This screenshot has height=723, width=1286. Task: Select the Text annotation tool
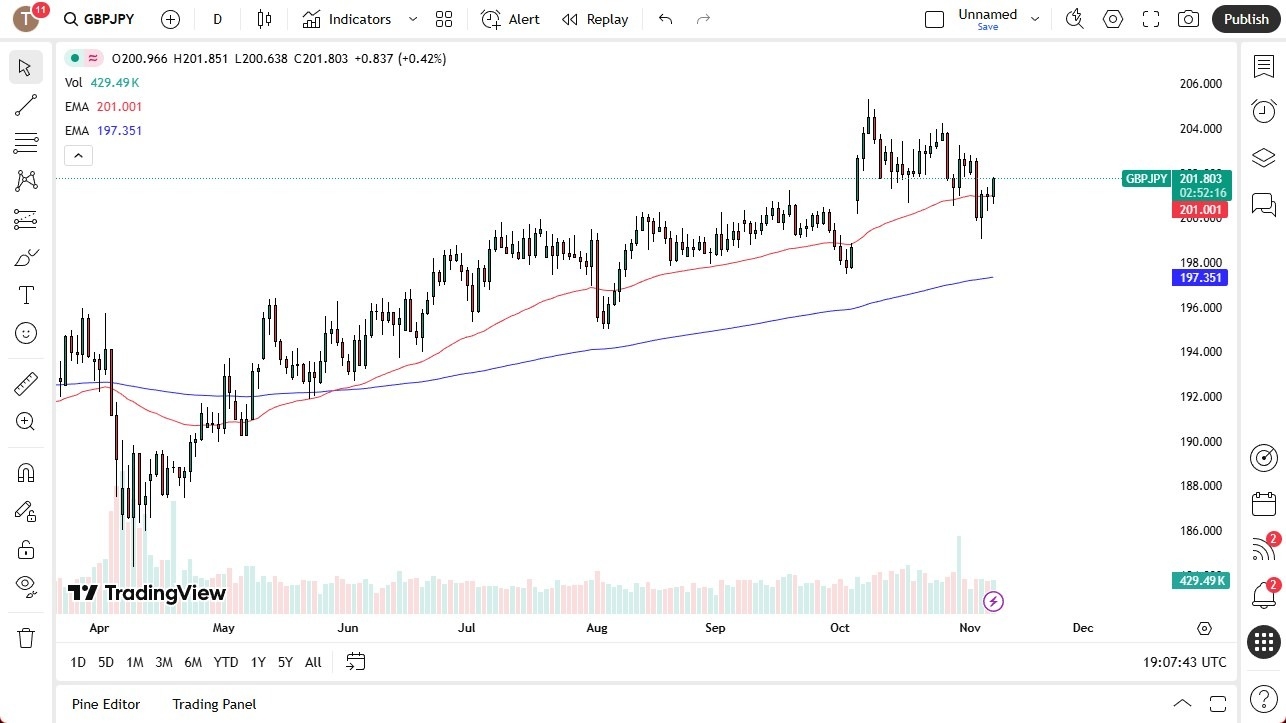coord(25,294)
